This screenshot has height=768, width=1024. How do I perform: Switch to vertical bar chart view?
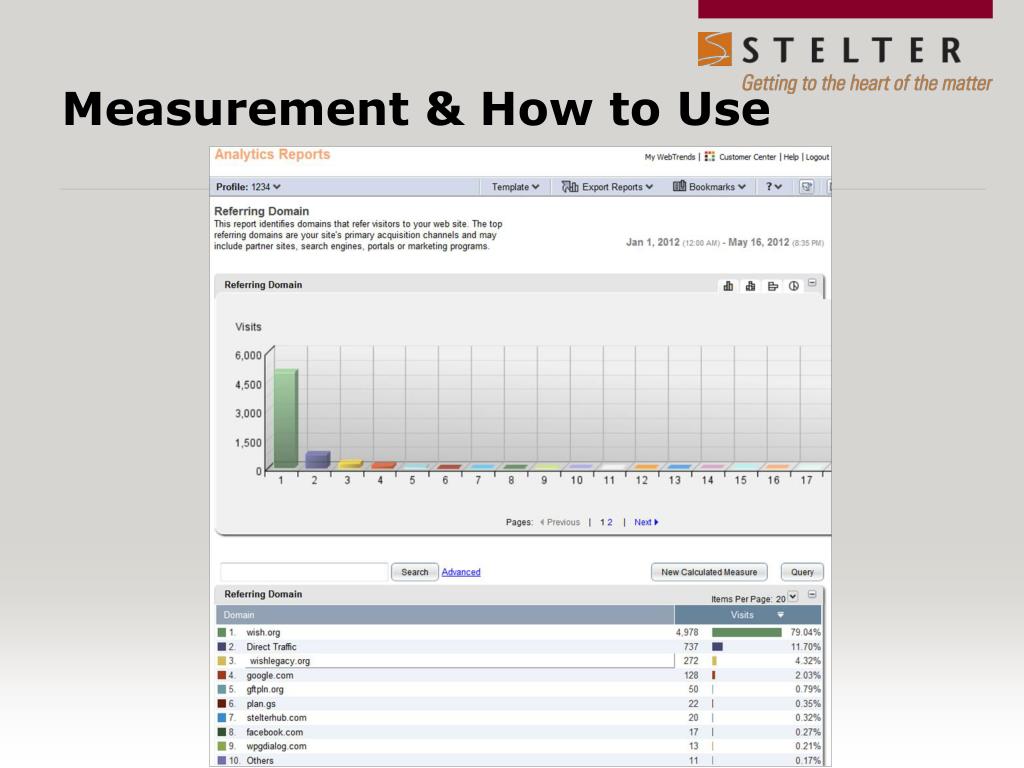[x=728, y=286]
